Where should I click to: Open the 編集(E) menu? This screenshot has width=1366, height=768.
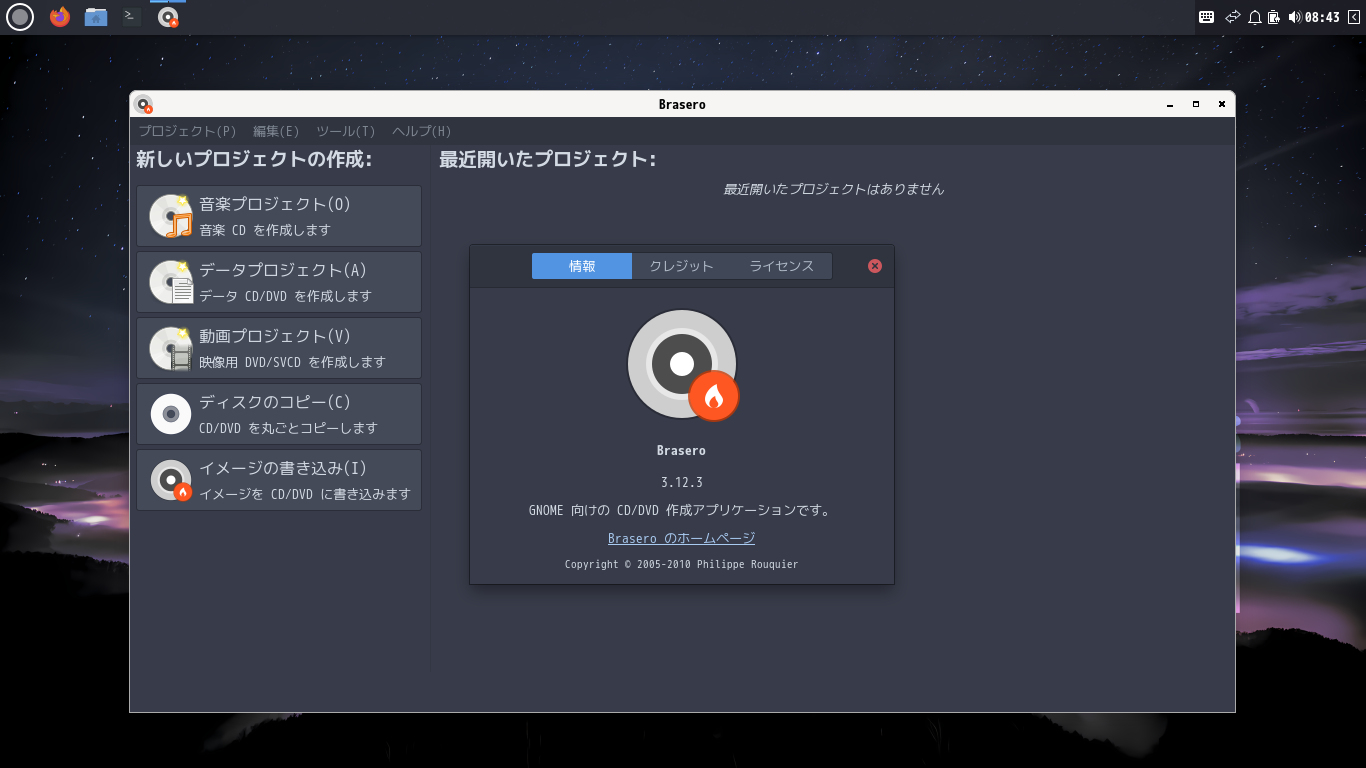276,131
